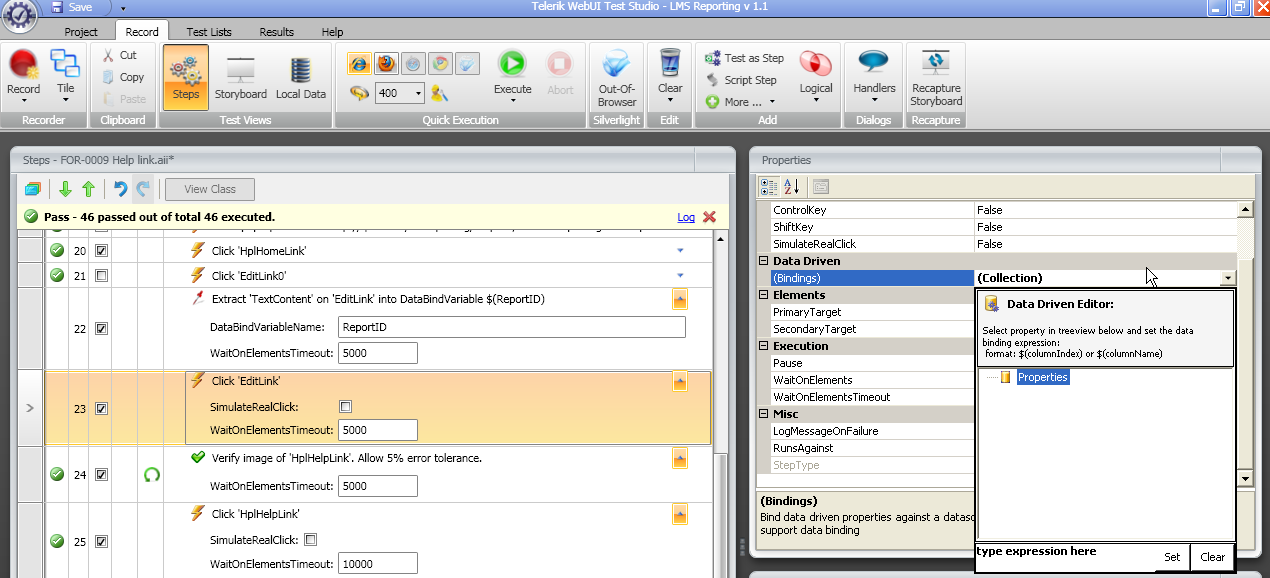Toggle the enable checkbox for step 22

[x=101, y=328]
